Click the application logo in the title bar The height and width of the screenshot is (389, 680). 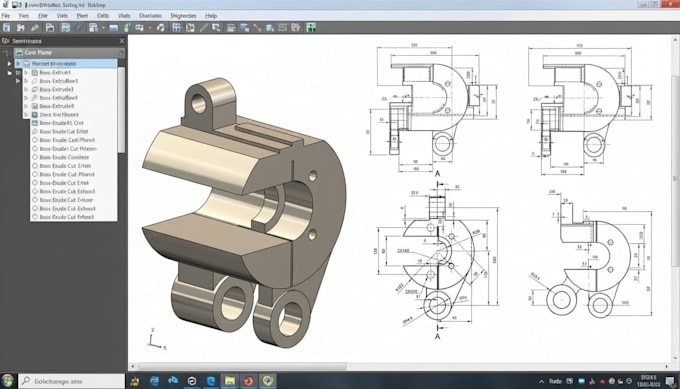tap(5, 5)
